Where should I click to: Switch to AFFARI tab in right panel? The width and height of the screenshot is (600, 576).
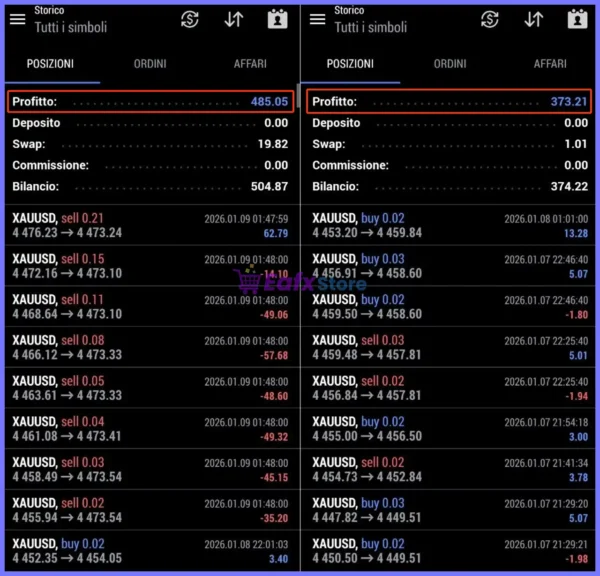tap(550, 64)
